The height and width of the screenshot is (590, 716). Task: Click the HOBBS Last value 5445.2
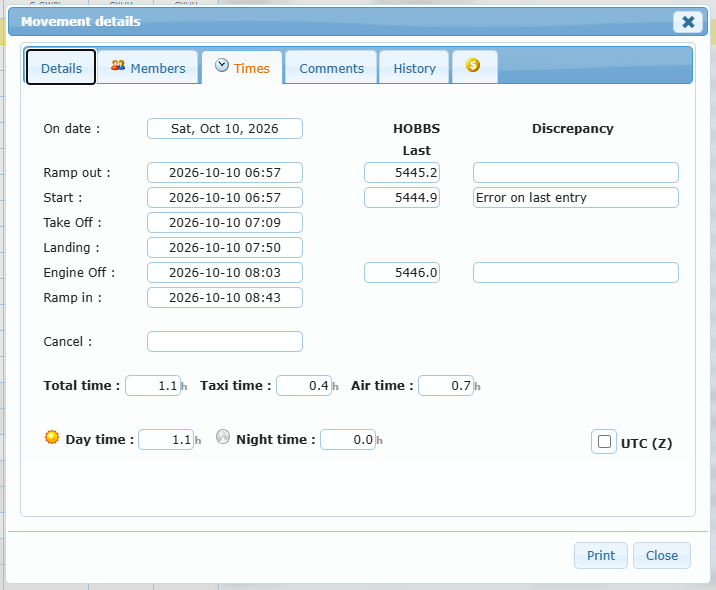click(402, 173)
